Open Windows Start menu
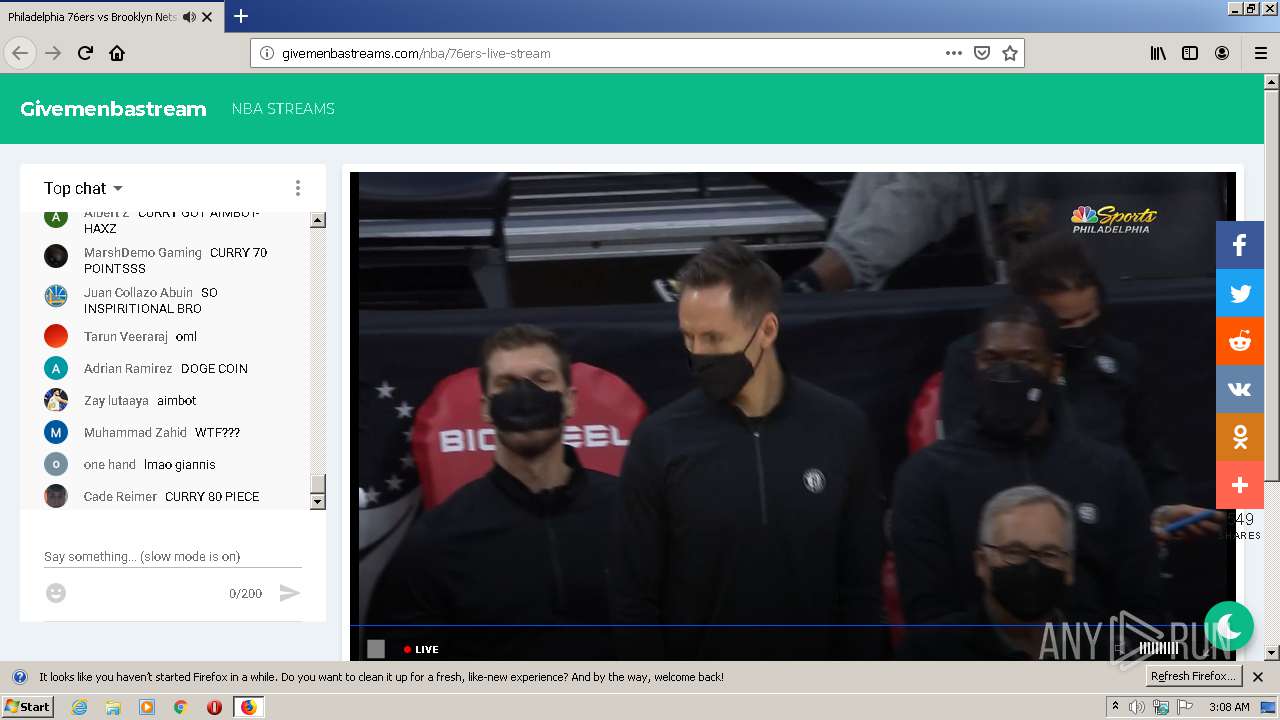Image resolution: width=1280 pixels, height=720 pixels. click(x=27, y=707)
